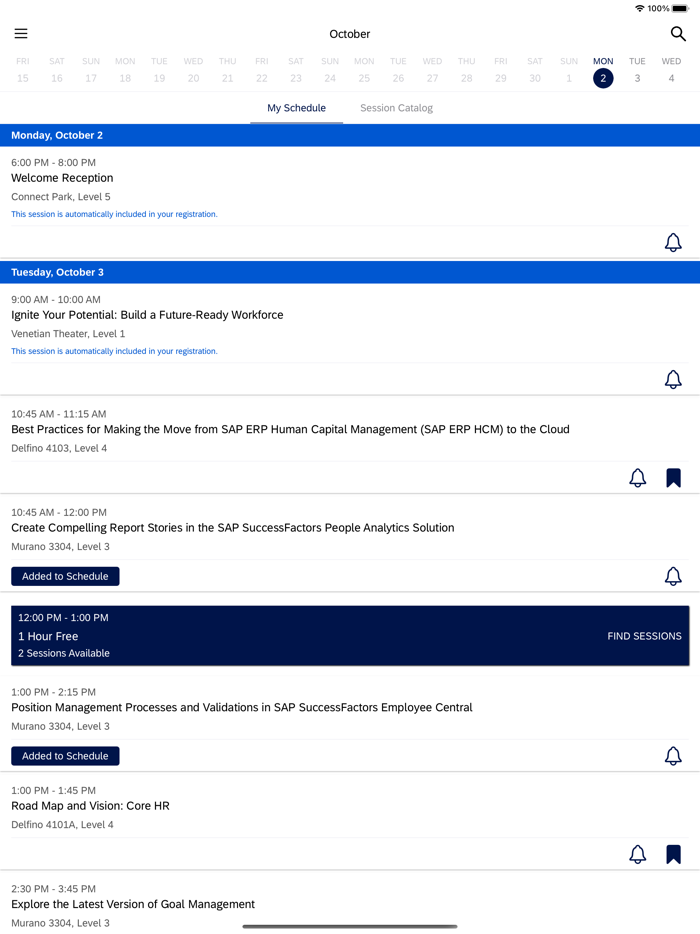Switch to the Session Catalog tab
This screenshot has height=934, width=700.
pyautogui.click(x=396, y=108)
